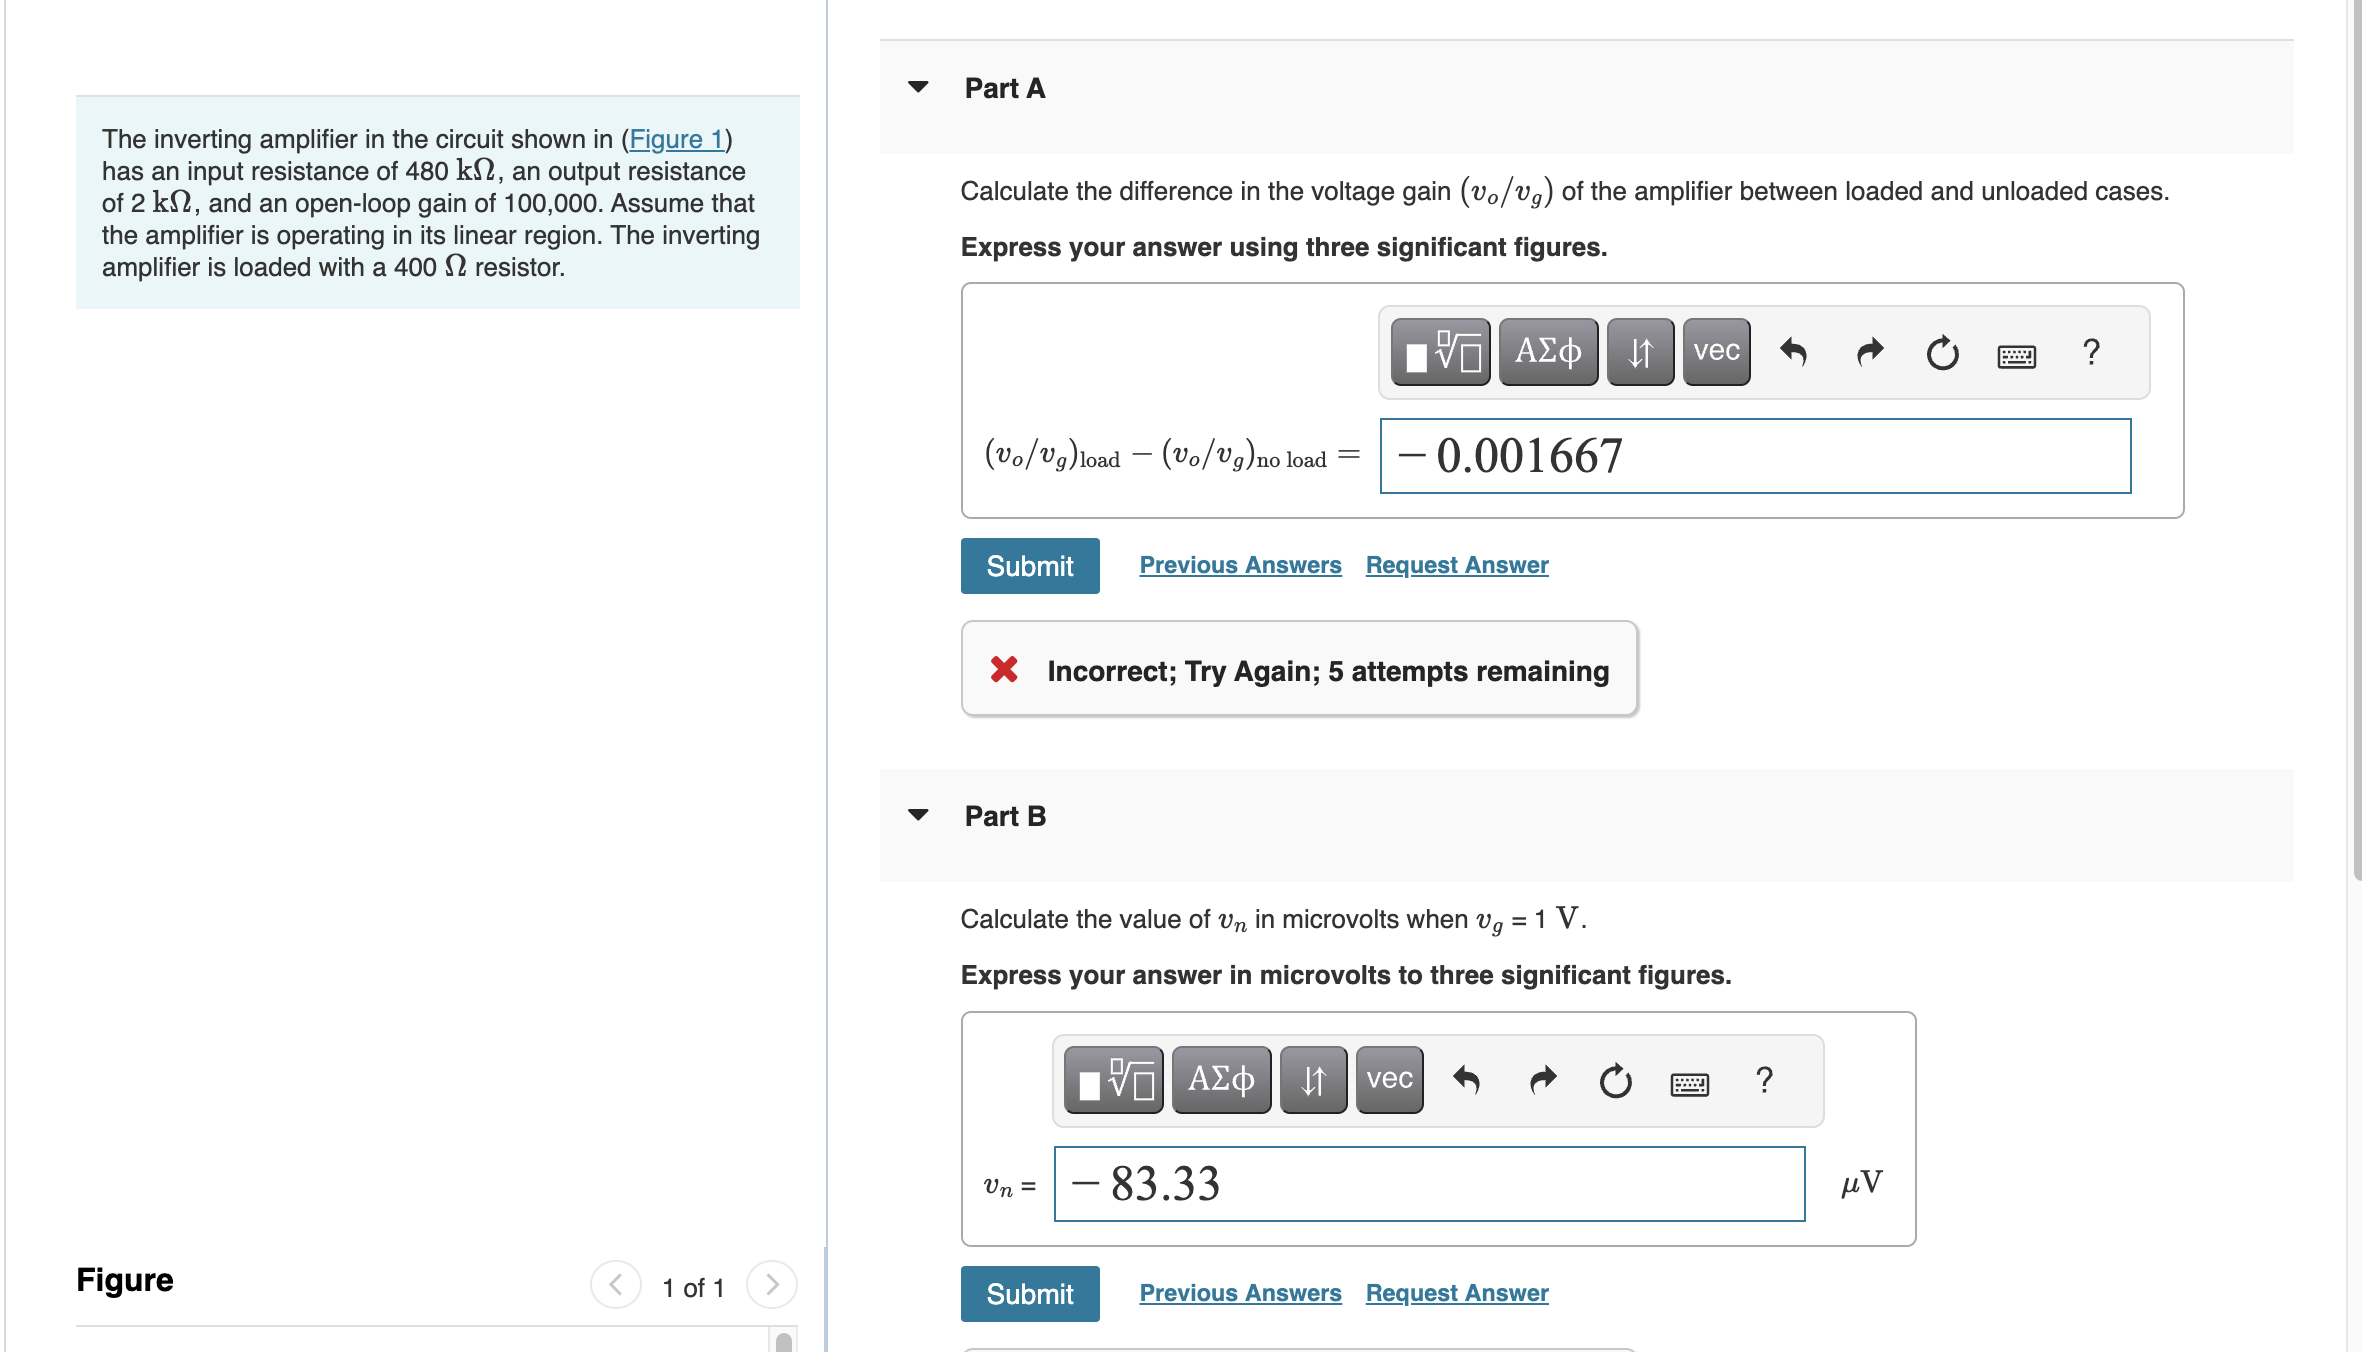Viewport: 2362px width, 1352px height.
Task: Click vec button in Part B toolbar
Action: 1389,1080
